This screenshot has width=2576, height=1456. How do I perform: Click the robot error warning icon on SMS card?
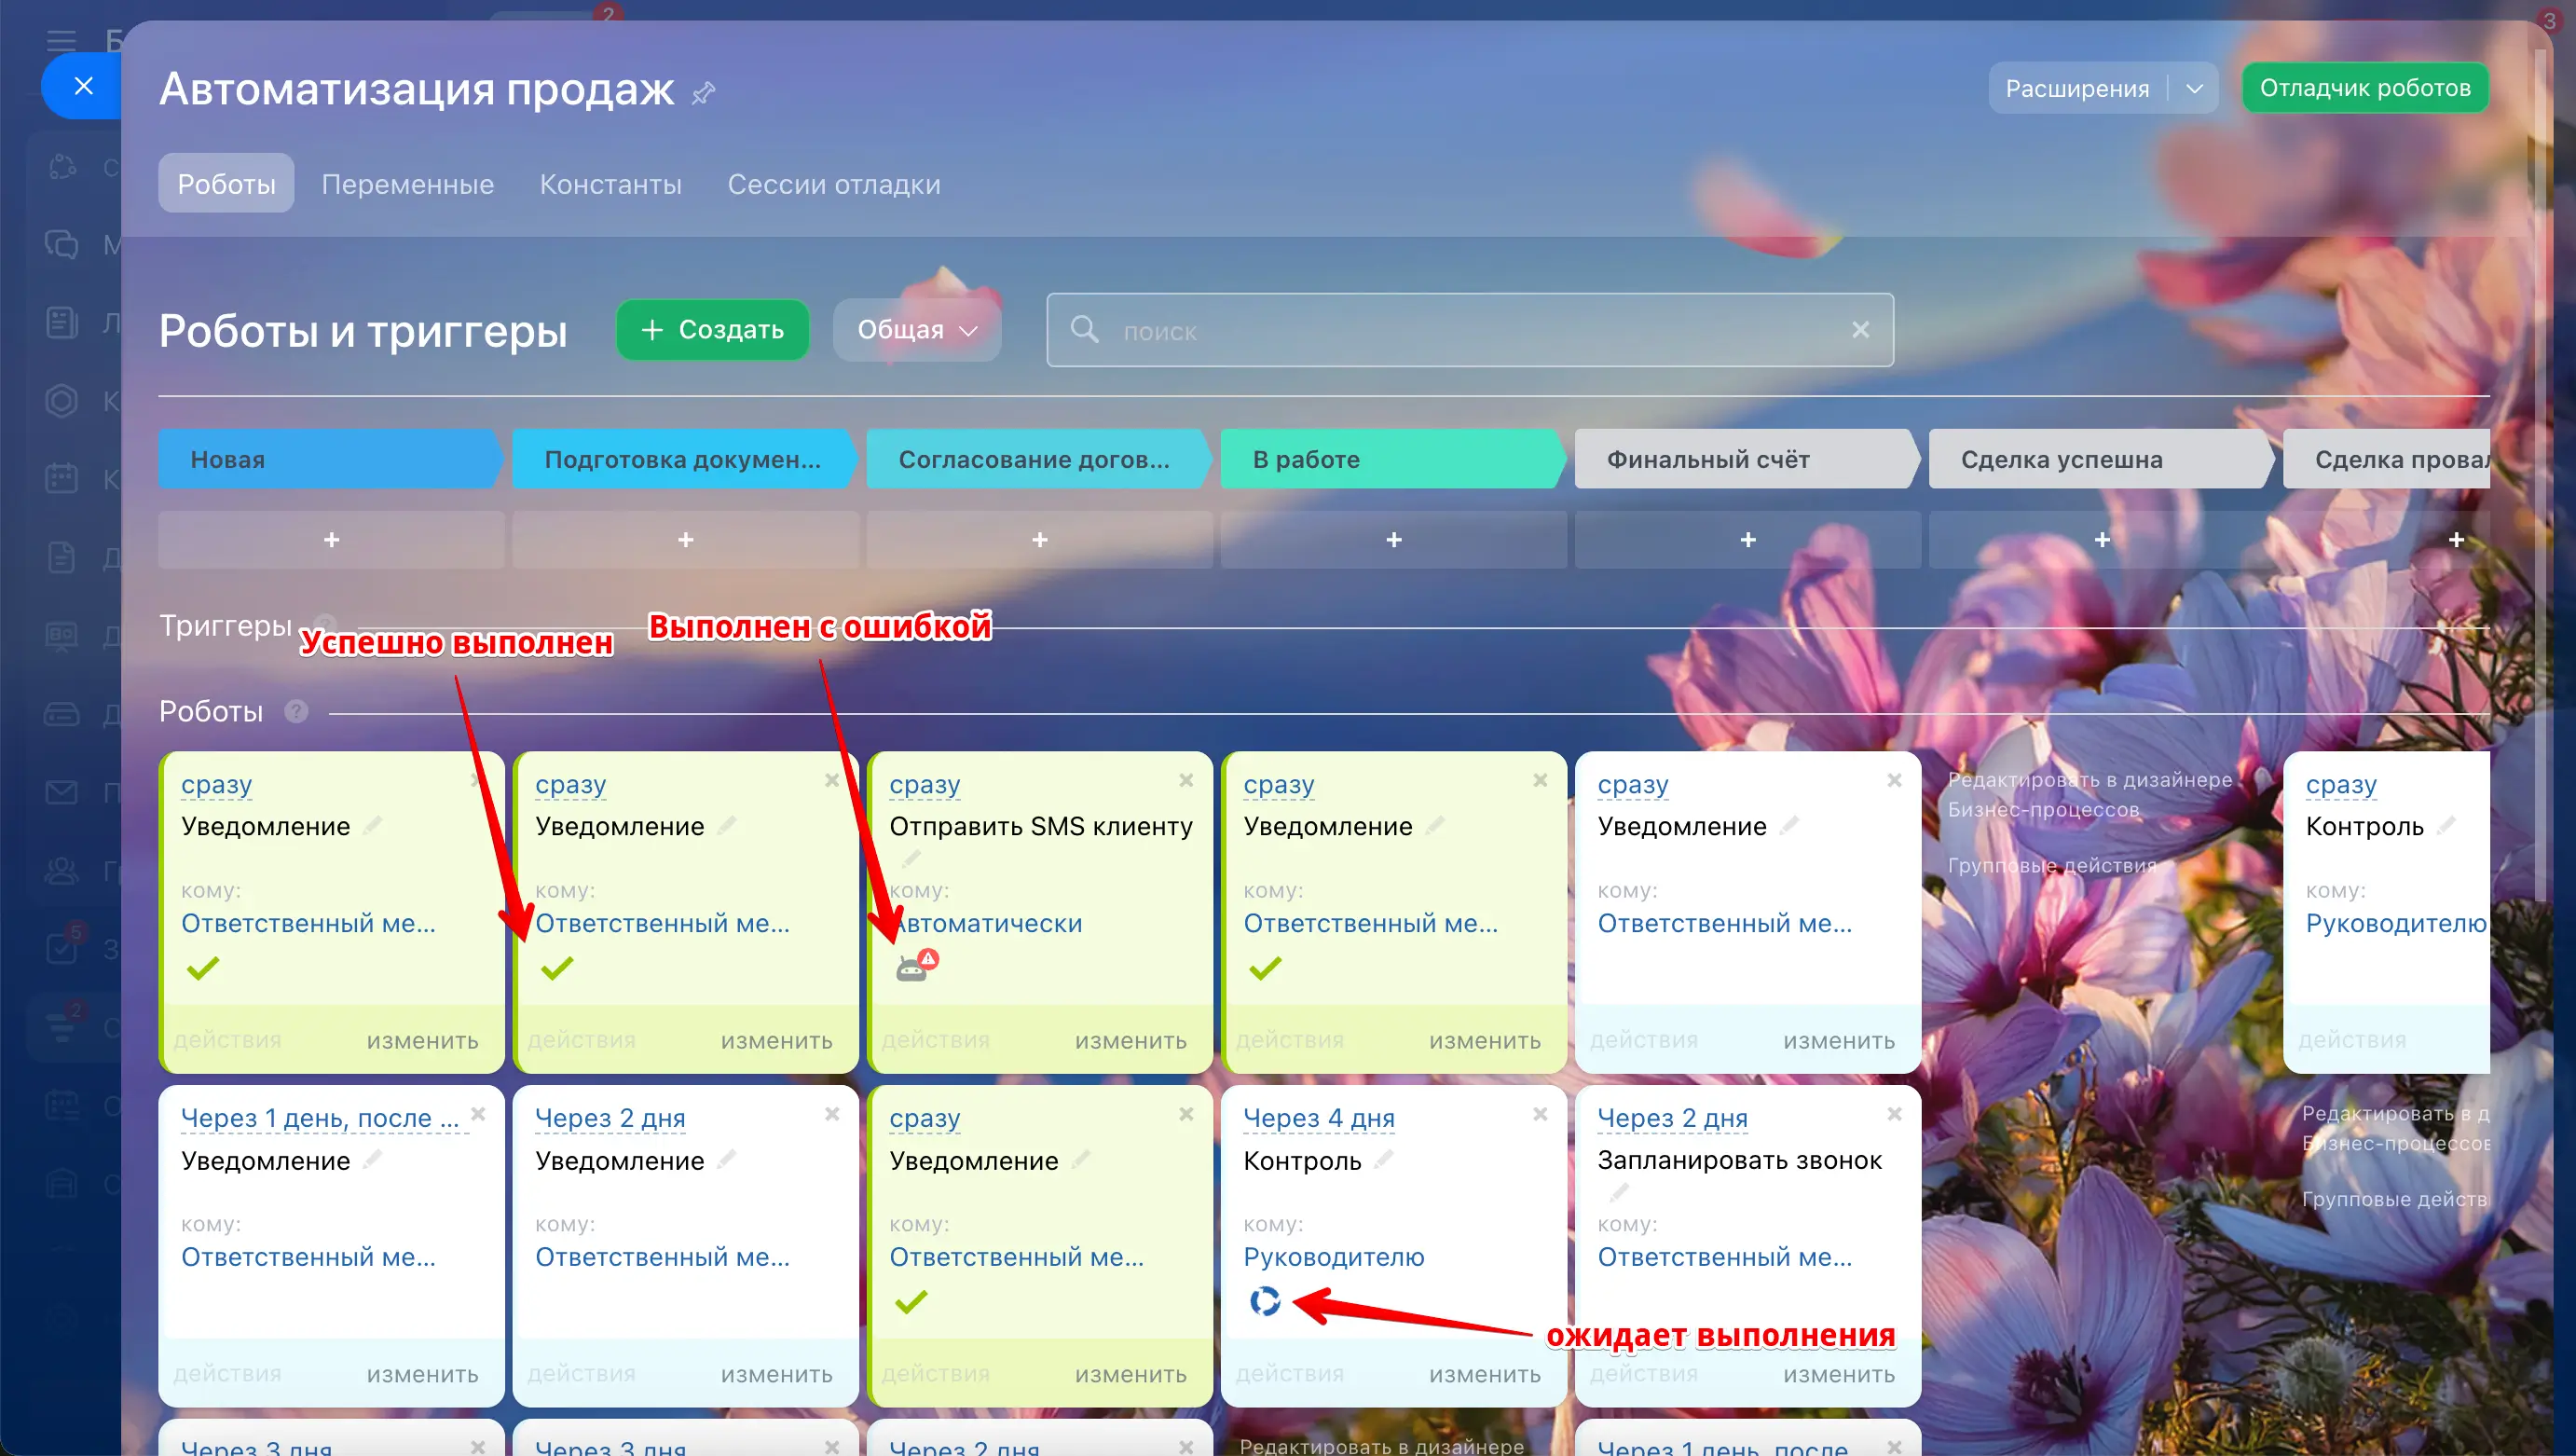click(x=916, y=965)
